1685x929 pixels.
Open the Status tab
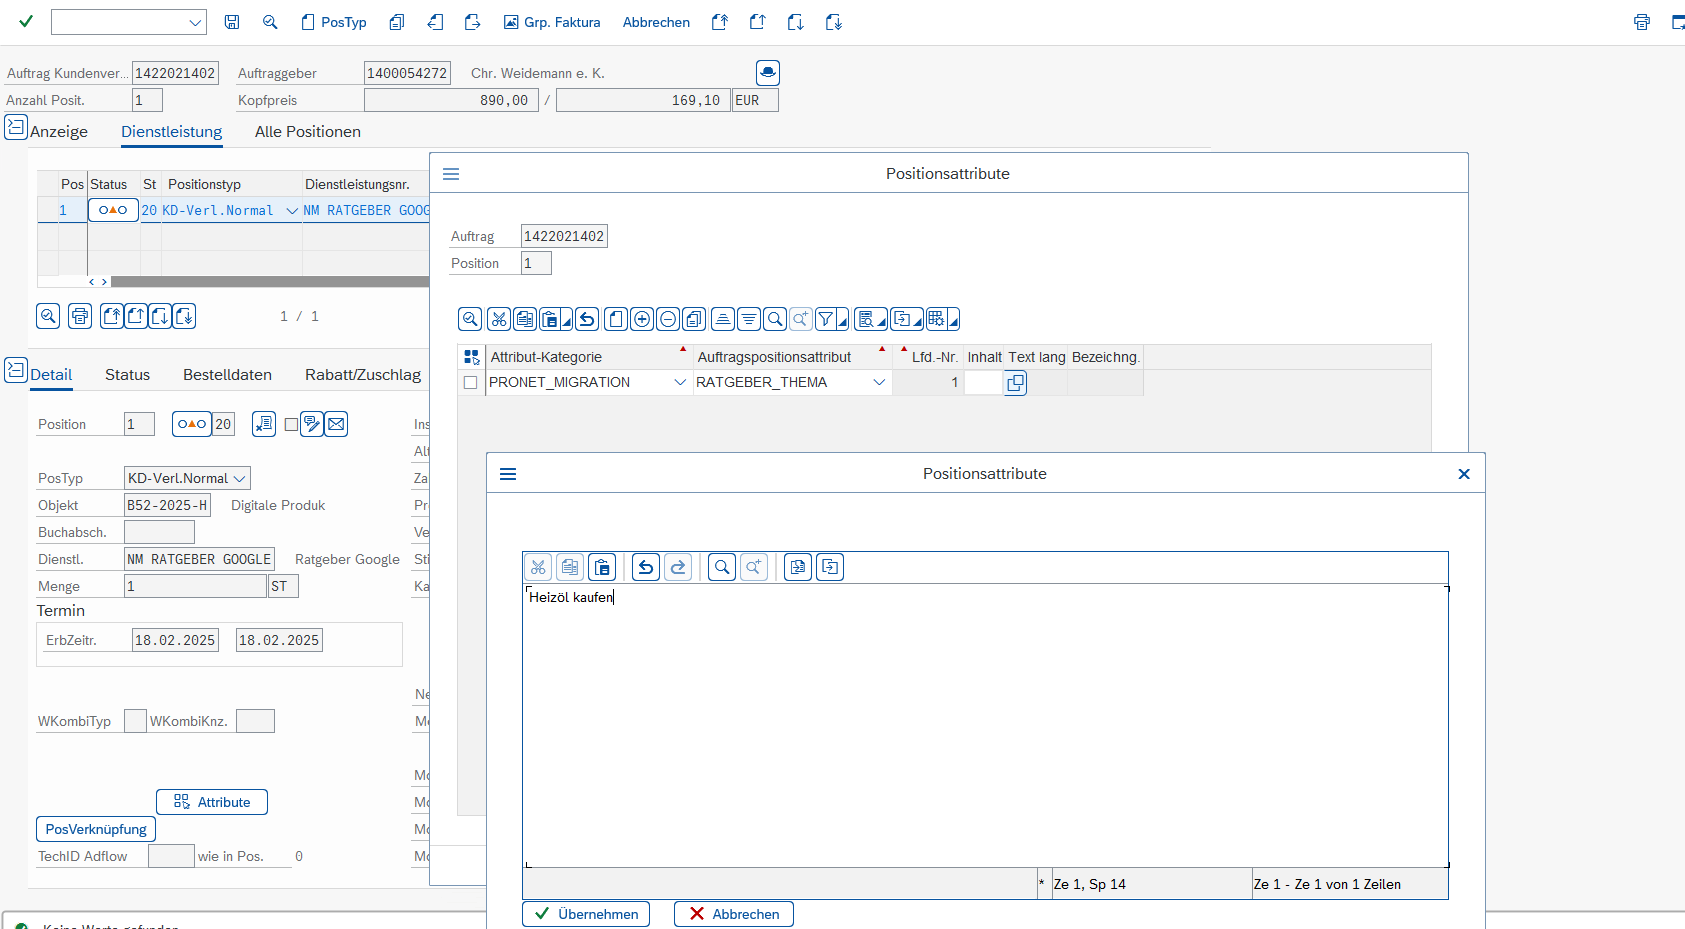tap(127, 375)
